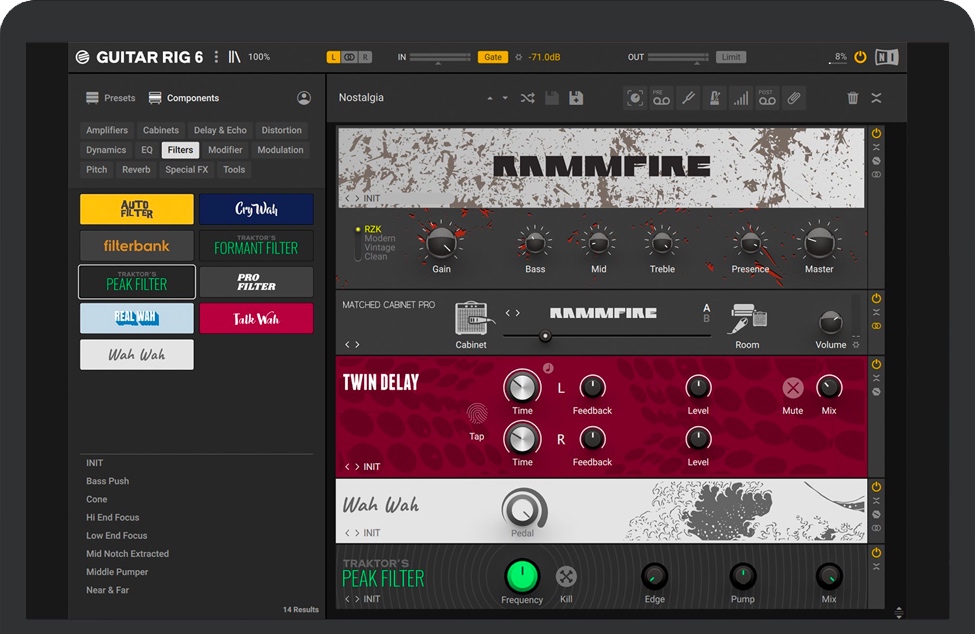975x634 pixels.
Task: Choose the Bass Push preset
Action: (x=107, y=481)
